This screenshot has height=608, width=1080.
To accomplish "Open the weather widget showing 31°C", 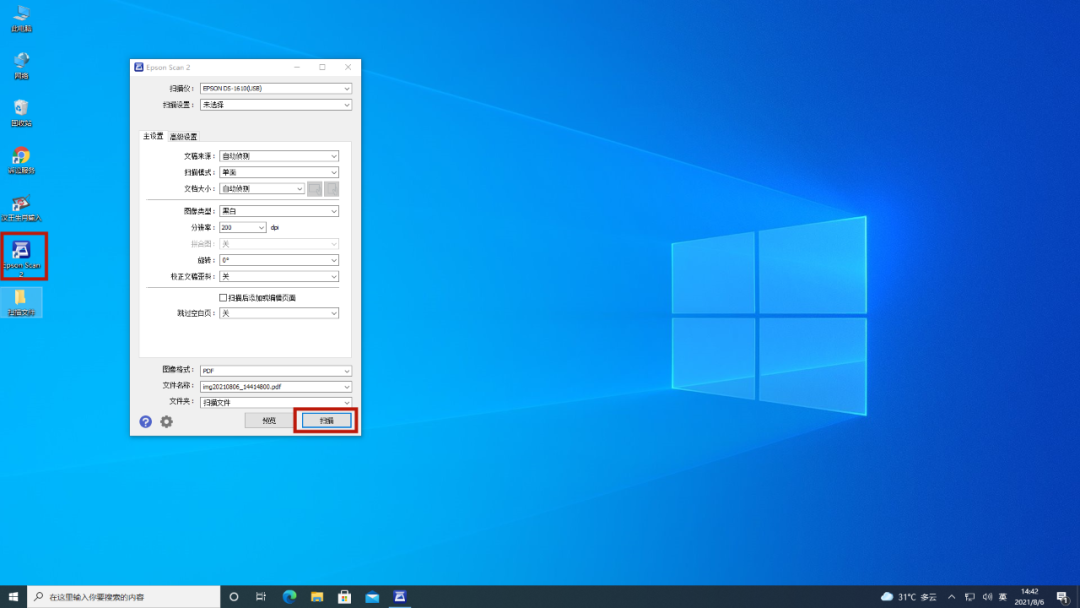I will tap(908, 596).
